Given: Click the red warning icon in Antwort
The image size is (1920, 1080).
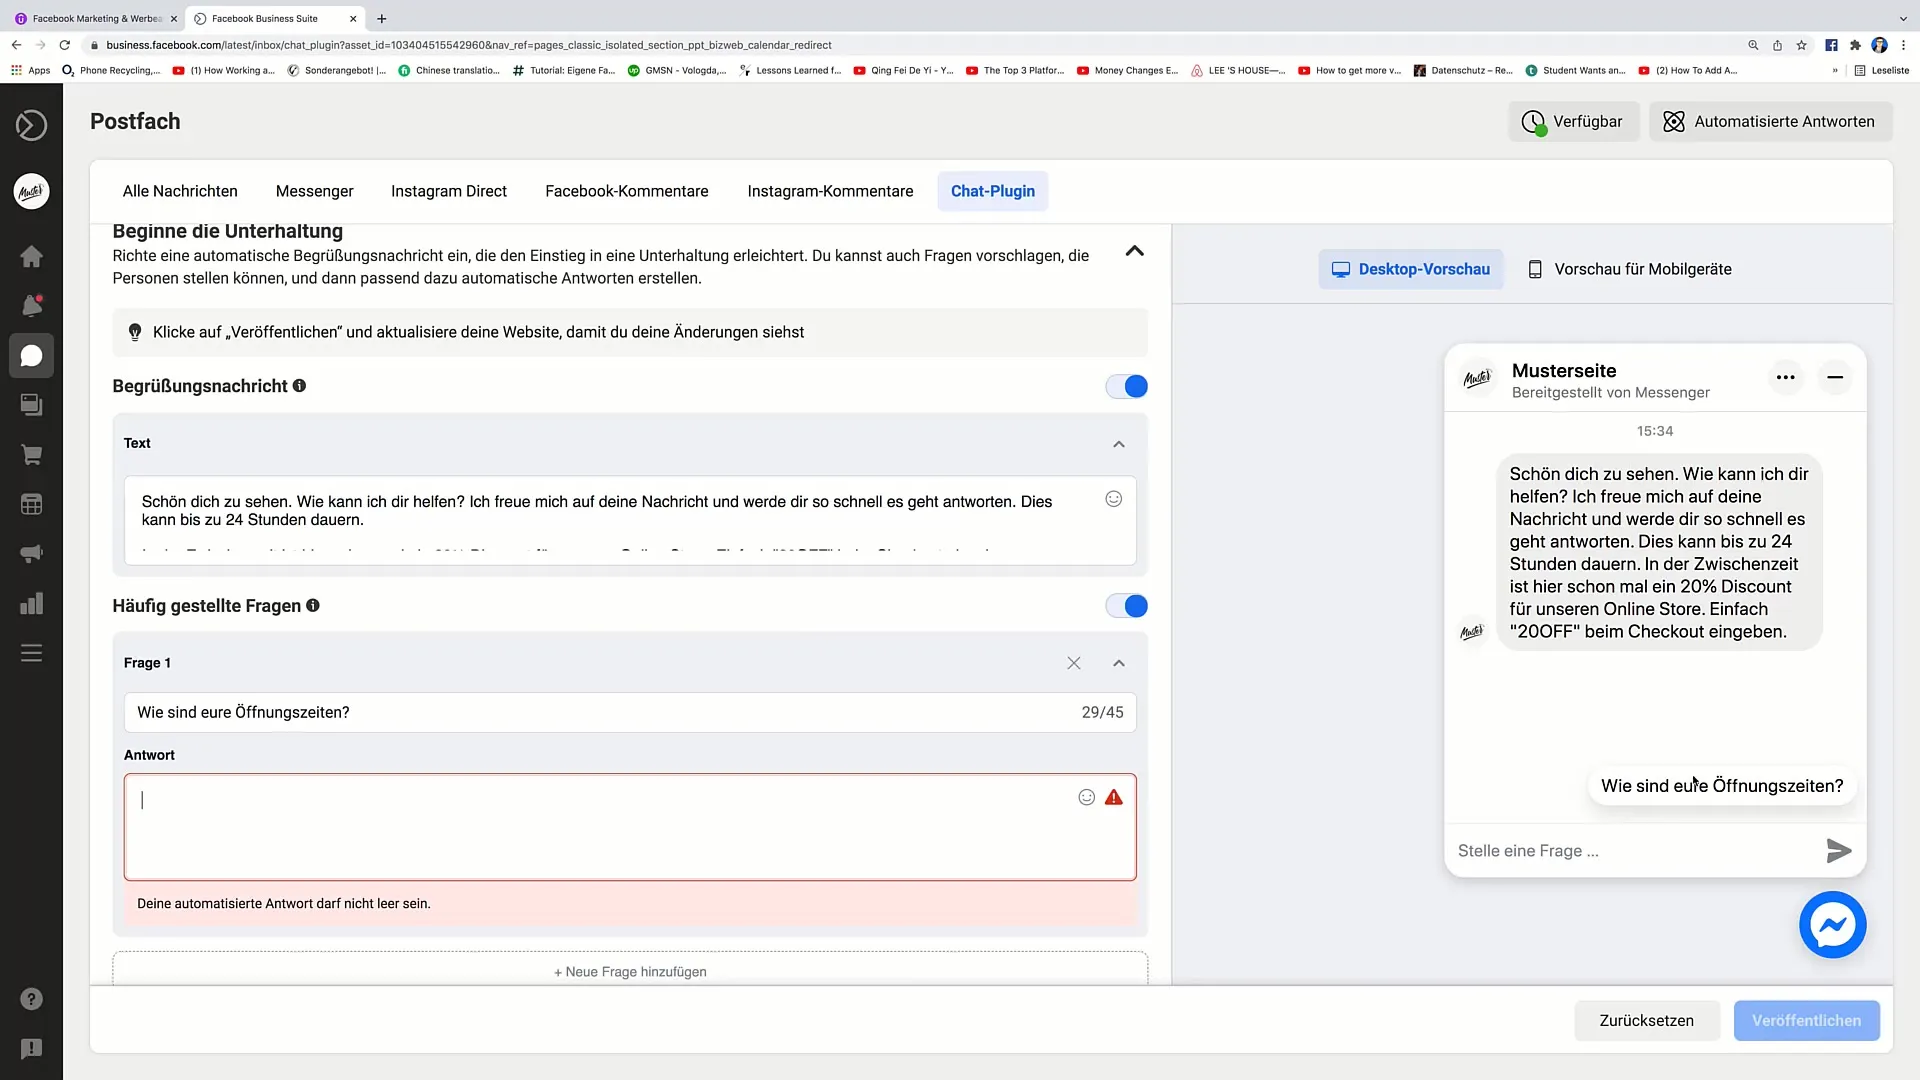Looking at the screenshot, I should (1113, 797).
